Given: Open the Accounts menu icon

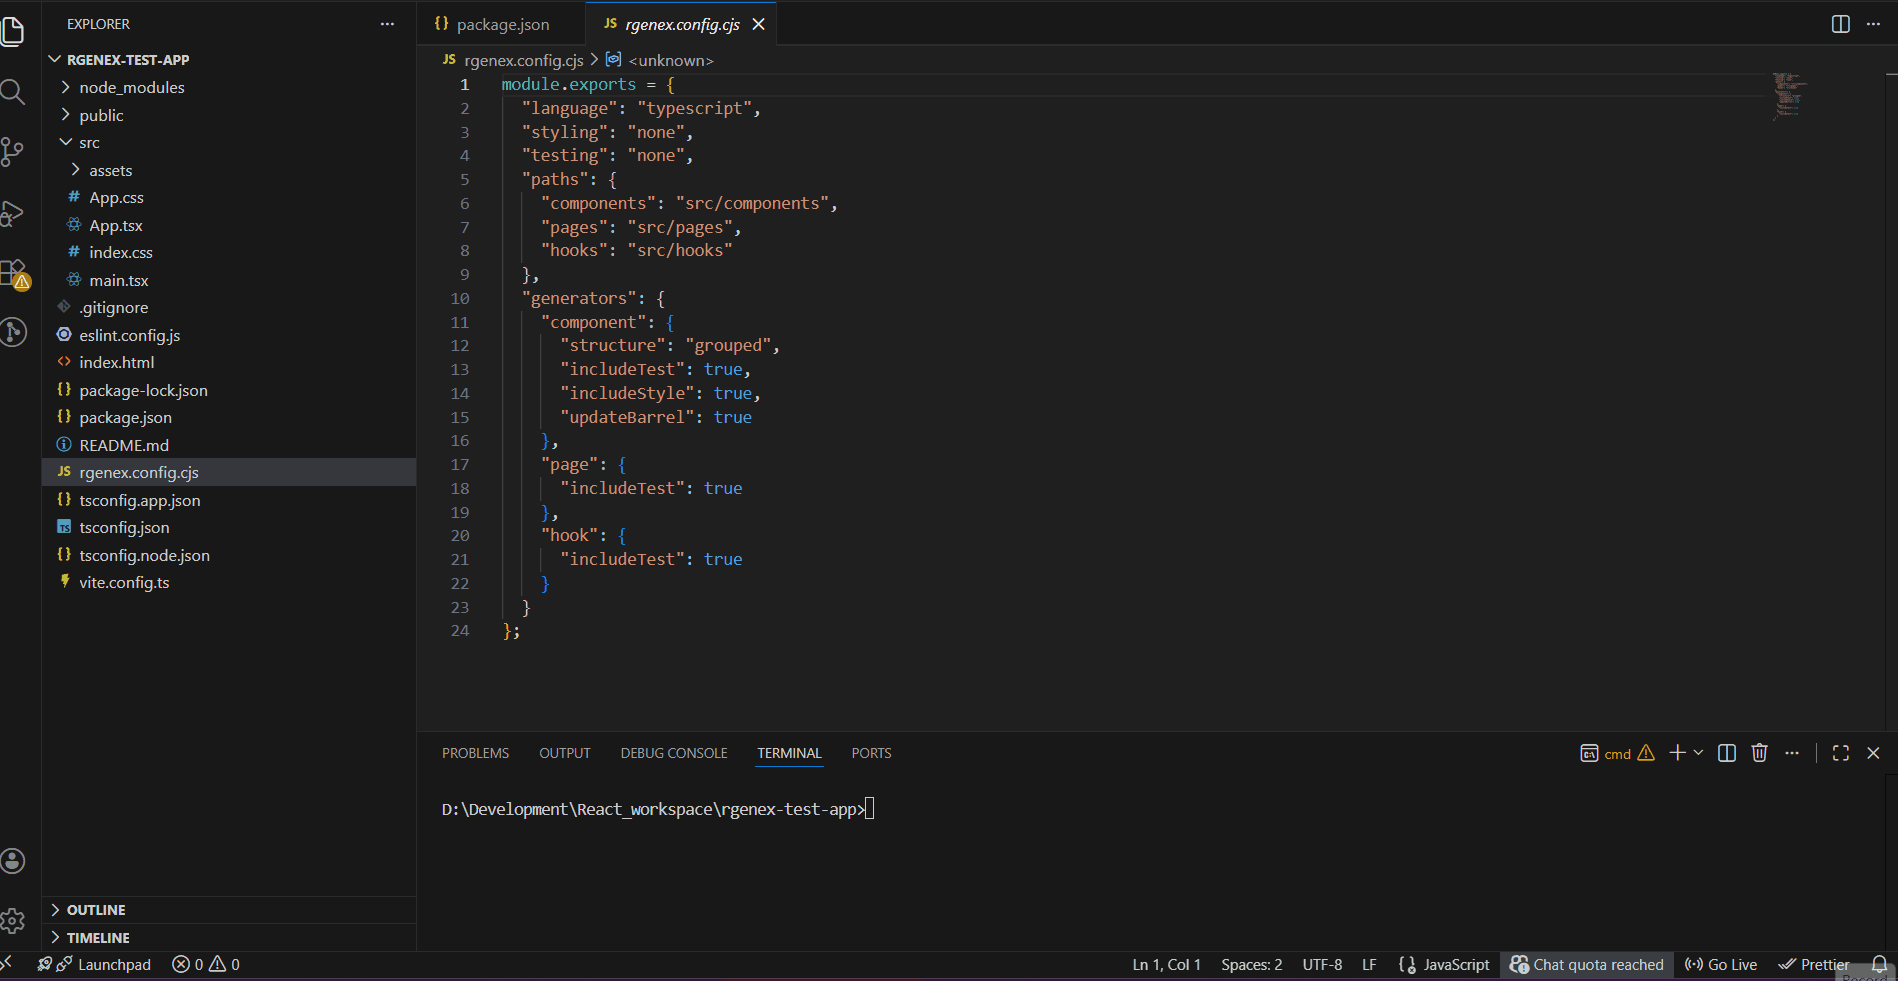Looking at the screenshot, I should coord(13,861).
